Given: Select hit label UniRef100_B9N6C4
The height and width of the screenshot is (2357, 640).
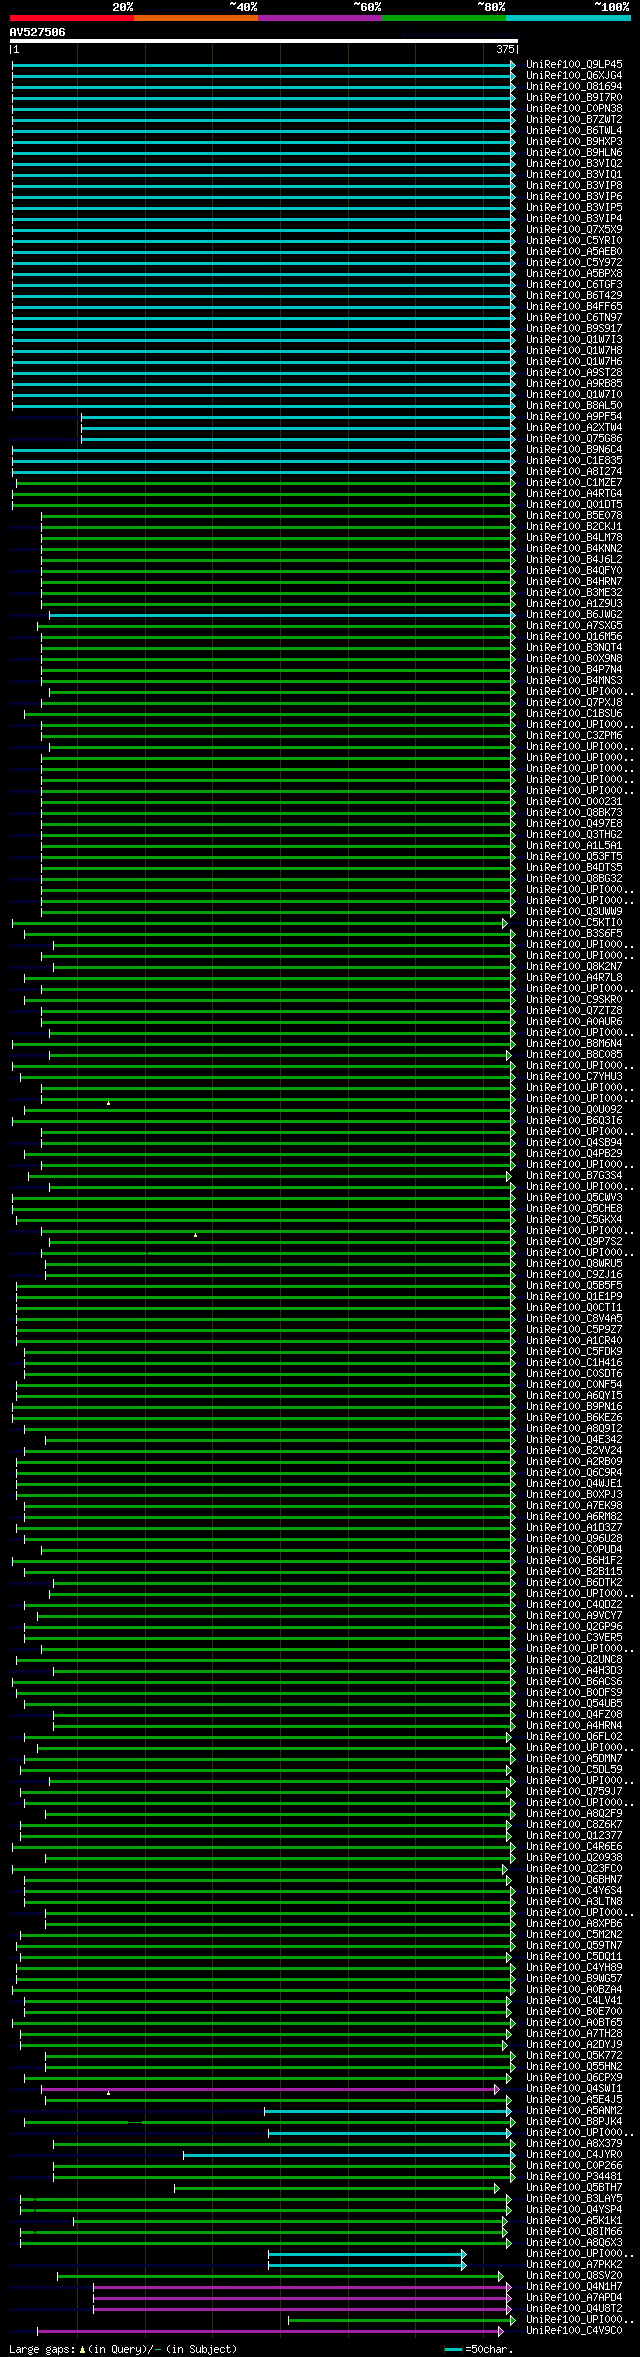Looking at the screenshot, I should click(x=574, y=450).
